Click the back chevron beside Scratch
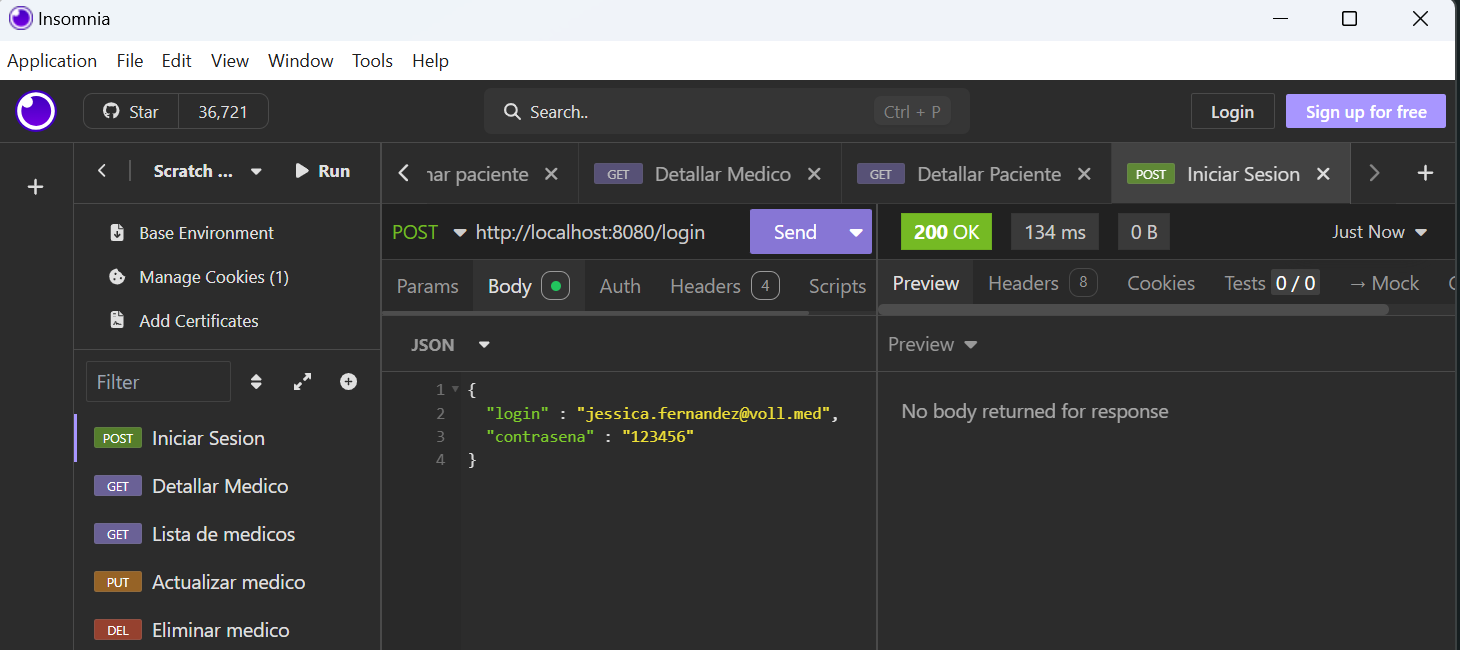This screenshot has width=1460, height=650. (x=102, y=171)
